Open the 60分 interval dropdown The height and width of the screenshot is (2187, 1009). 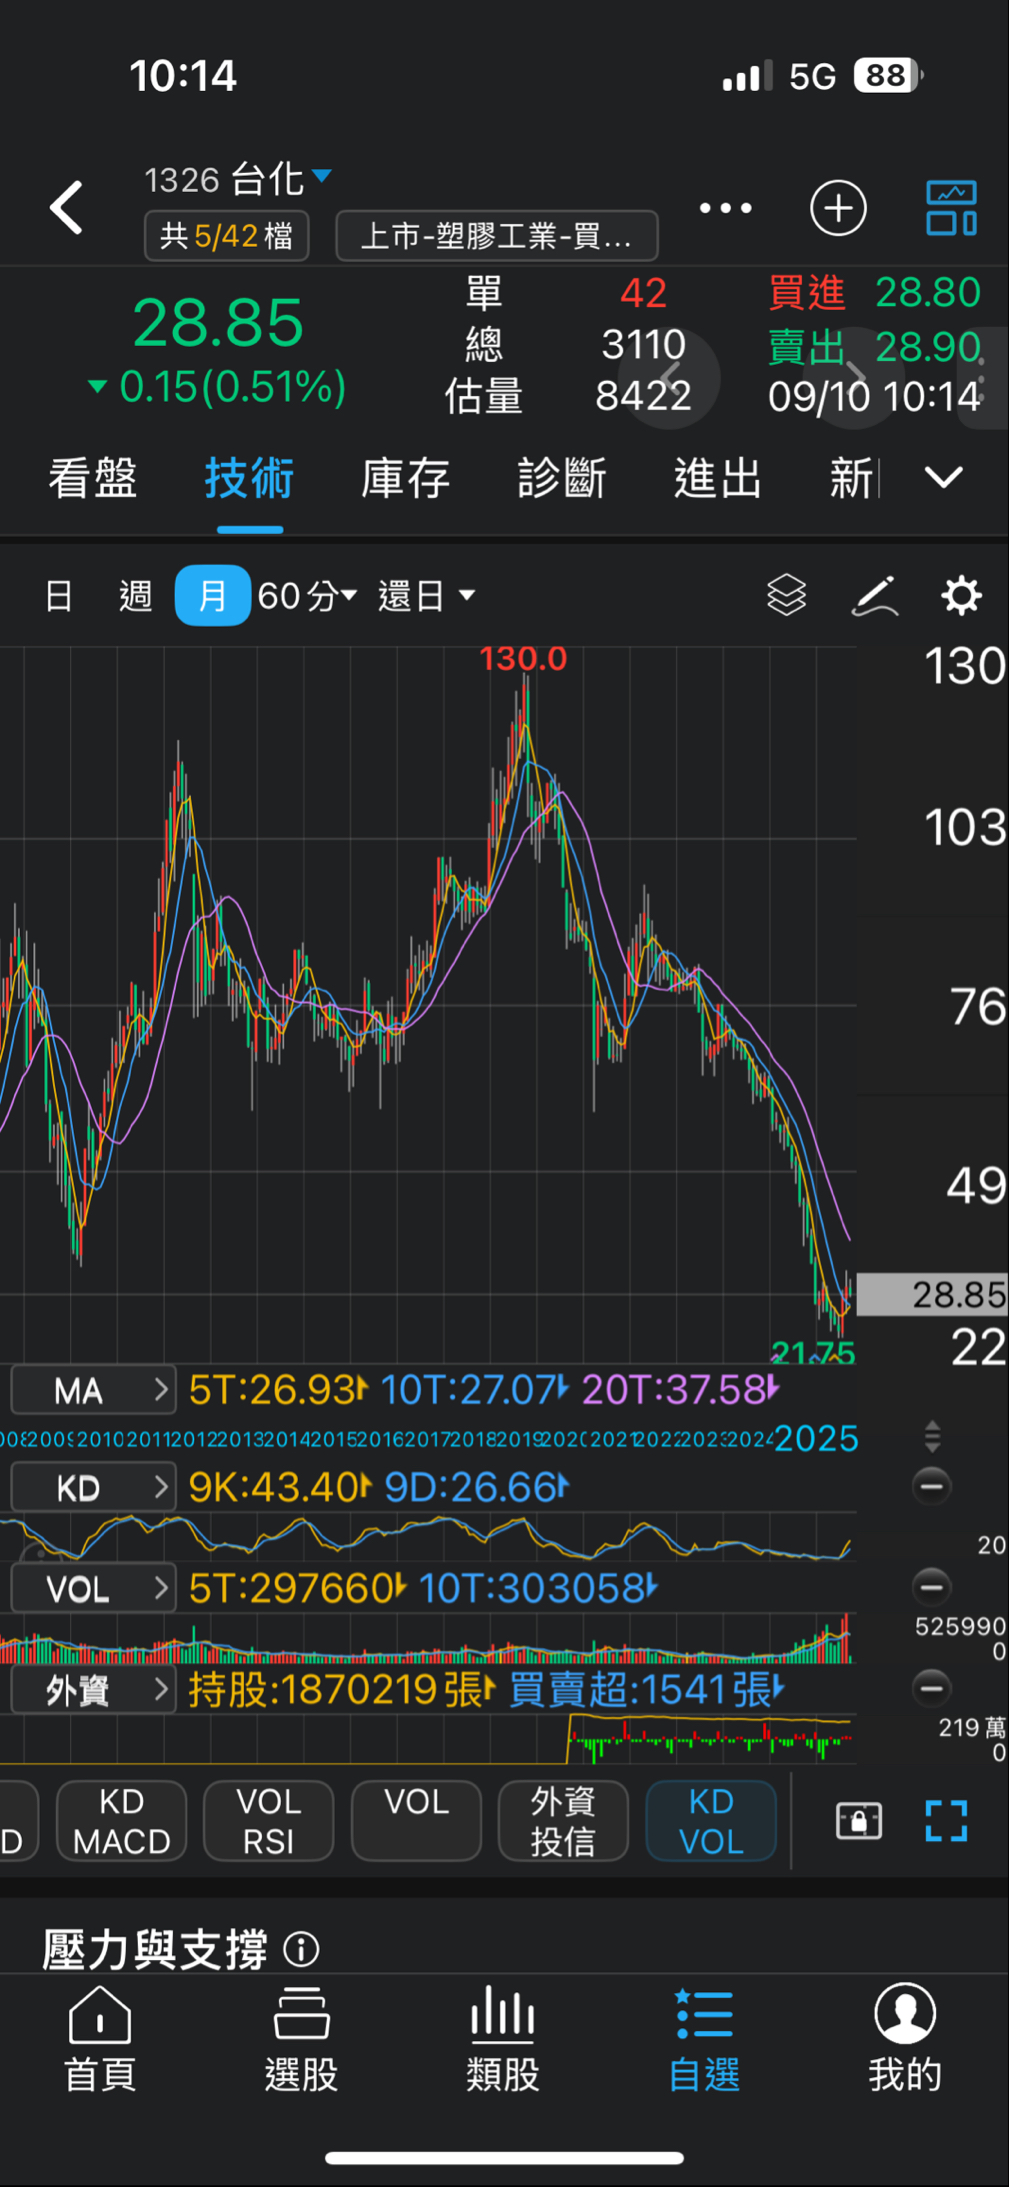tap(307, 596)
